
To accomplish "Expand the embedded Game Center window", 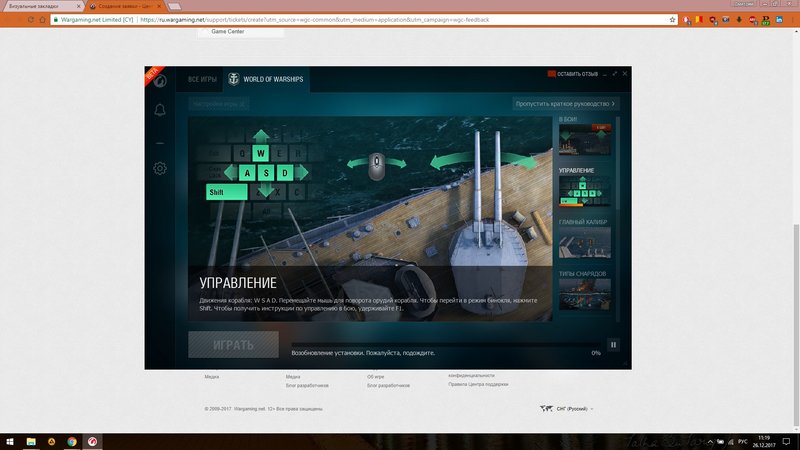I will click(x=615, y=74).
